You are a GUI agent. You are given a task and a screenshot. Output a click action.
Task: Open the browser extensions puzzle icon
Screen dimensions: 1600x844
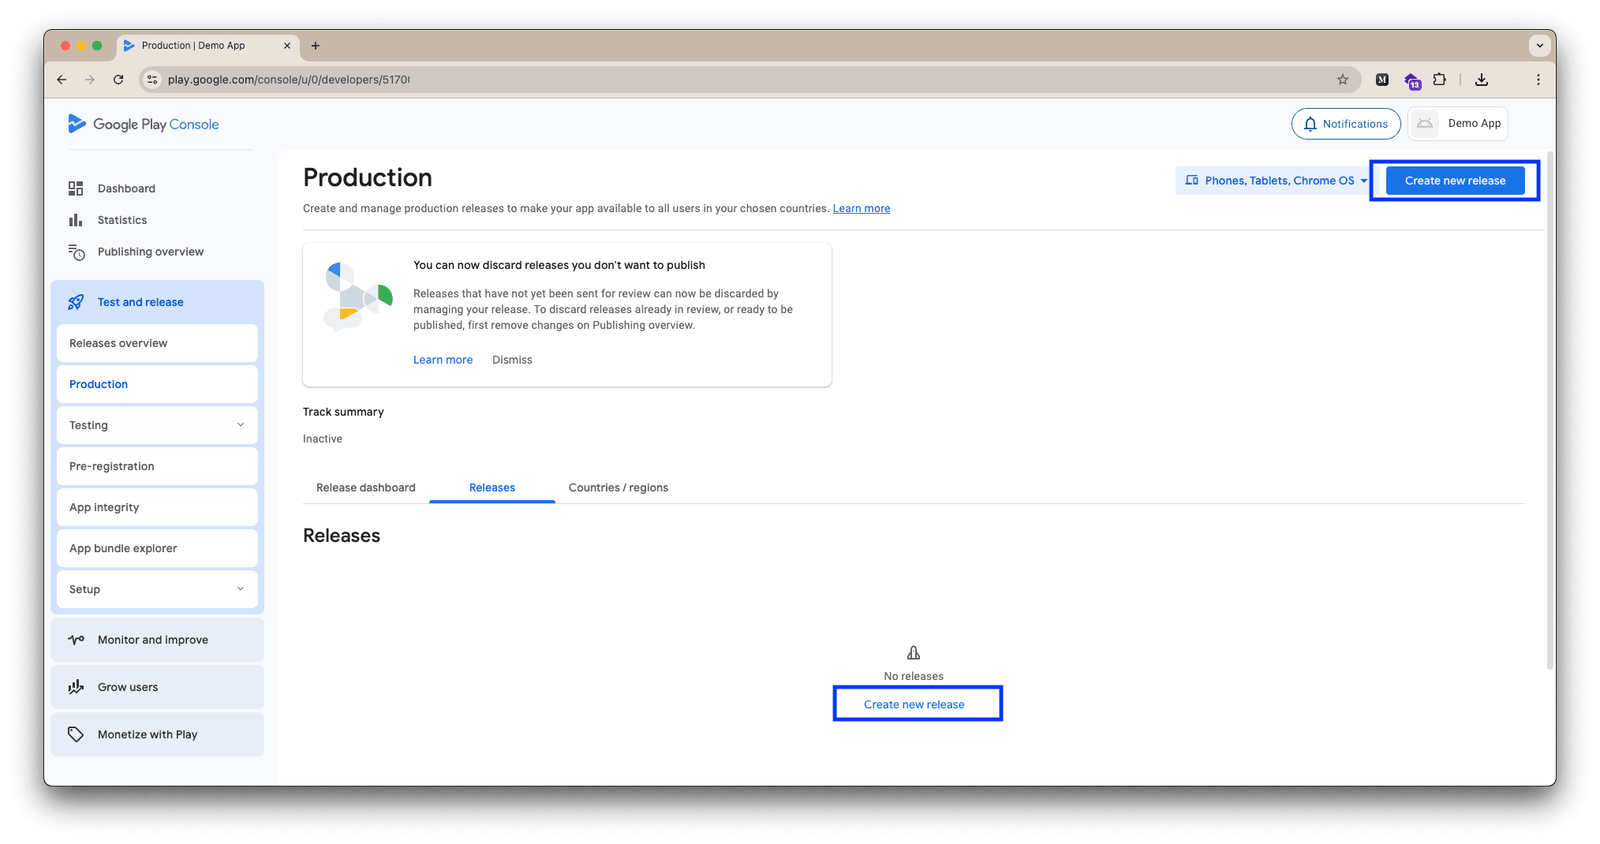point(1440,80)
